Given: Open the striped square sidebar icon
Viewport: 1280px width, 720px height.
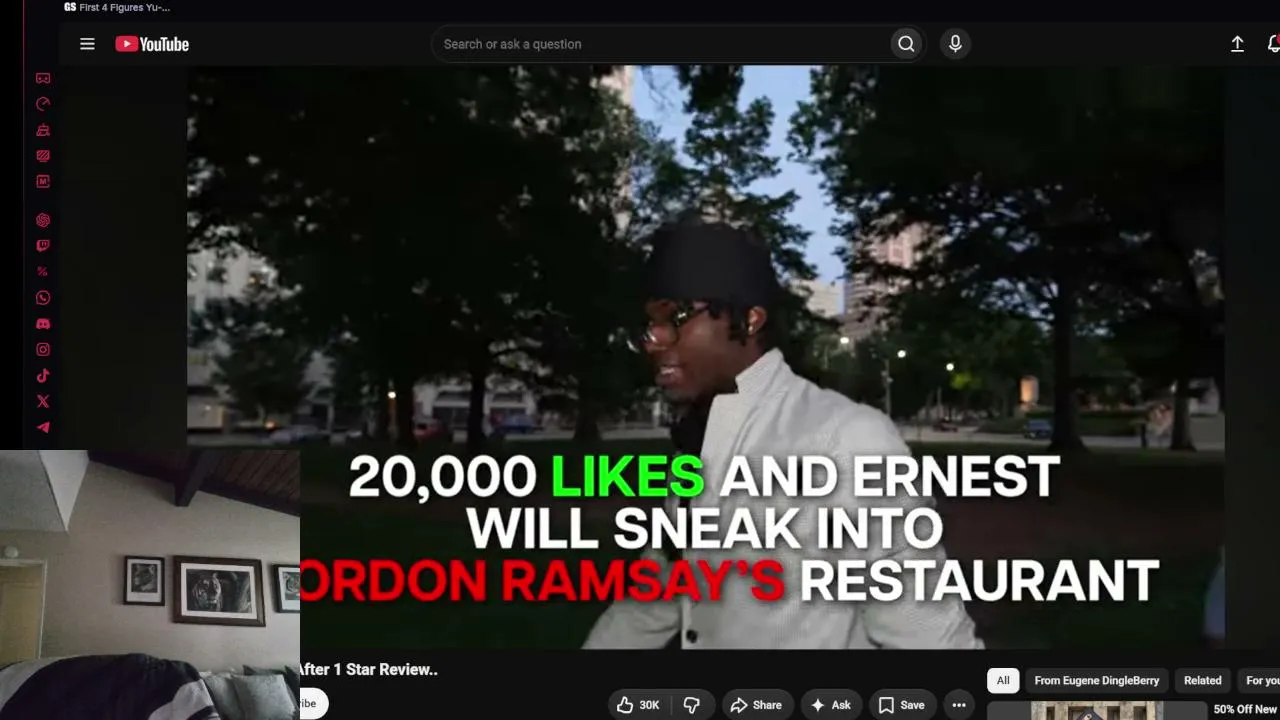Looking at the screenshot, I should click(43, 156).
